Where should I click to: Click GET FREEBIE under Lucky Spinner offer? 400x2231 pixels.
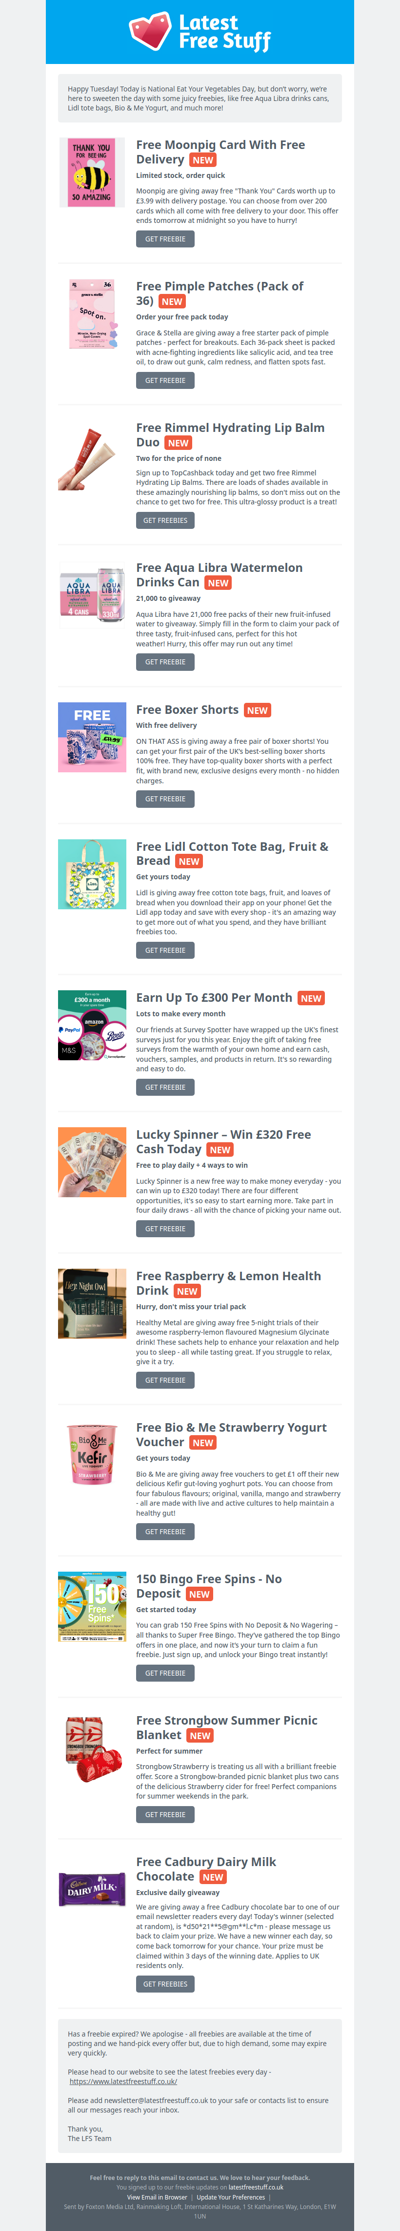click(x=165, y=1228)
